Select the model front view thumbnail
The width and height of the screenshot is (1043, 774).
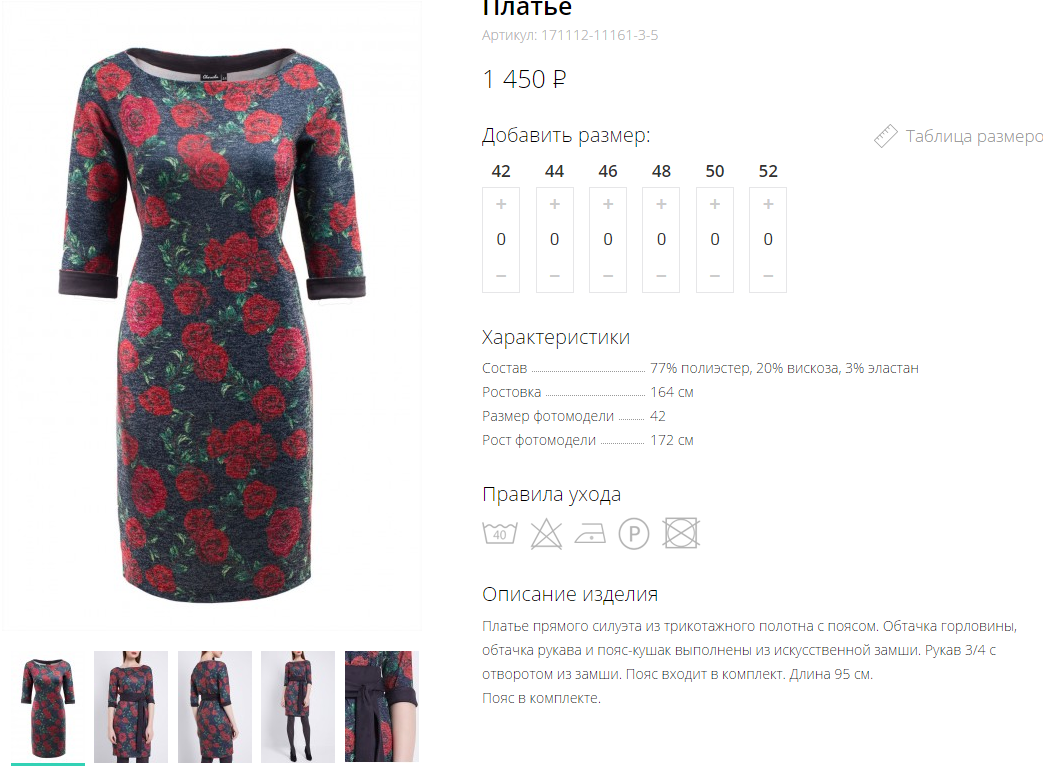131,707
